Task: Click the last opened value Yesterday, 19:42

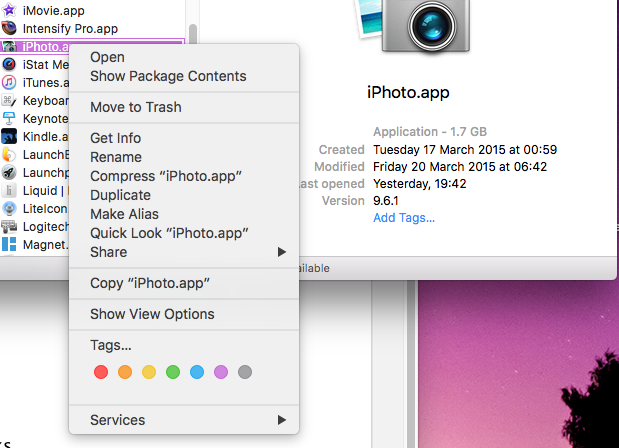Action: pyautogui.click(x=420, y=184)
